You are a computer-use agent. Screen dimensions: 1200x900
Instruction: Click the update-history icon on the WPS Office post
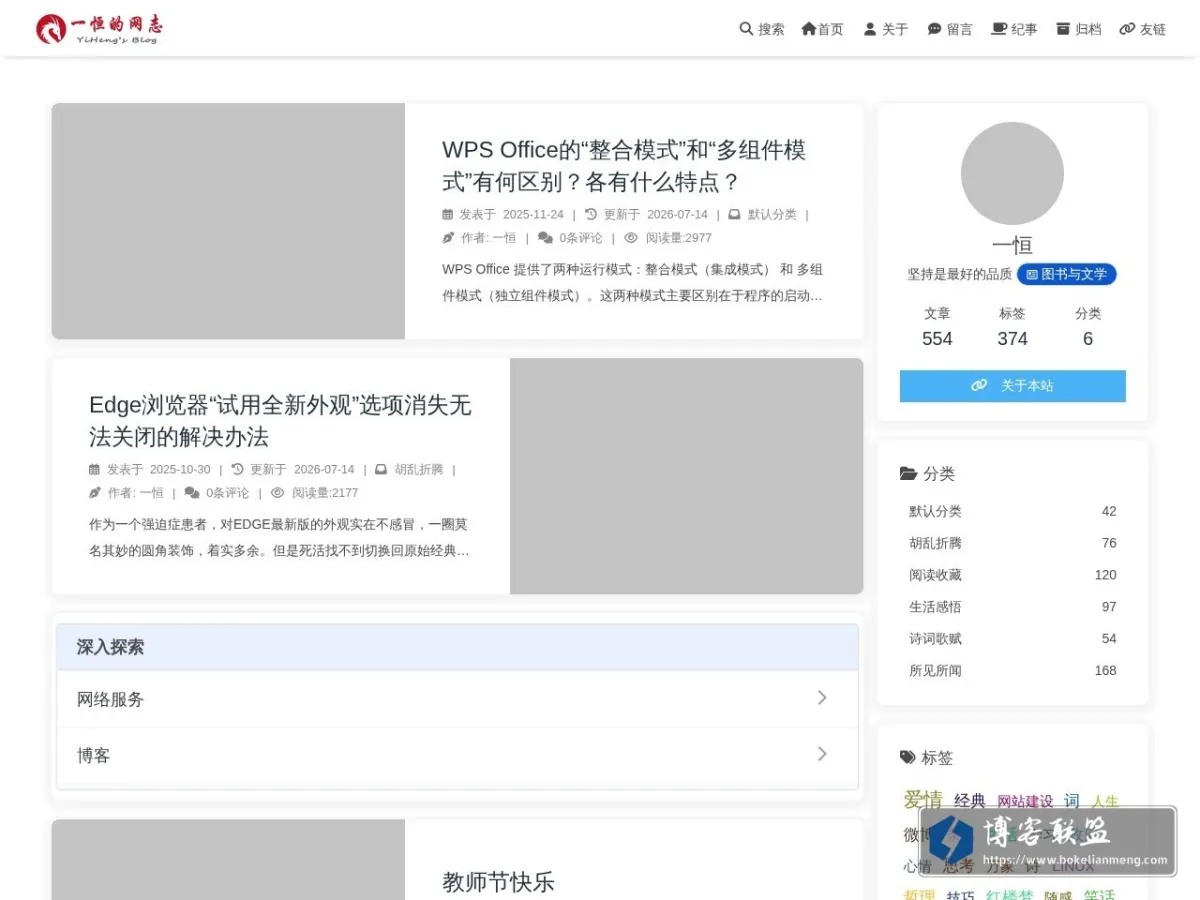[x=591, y=214]
